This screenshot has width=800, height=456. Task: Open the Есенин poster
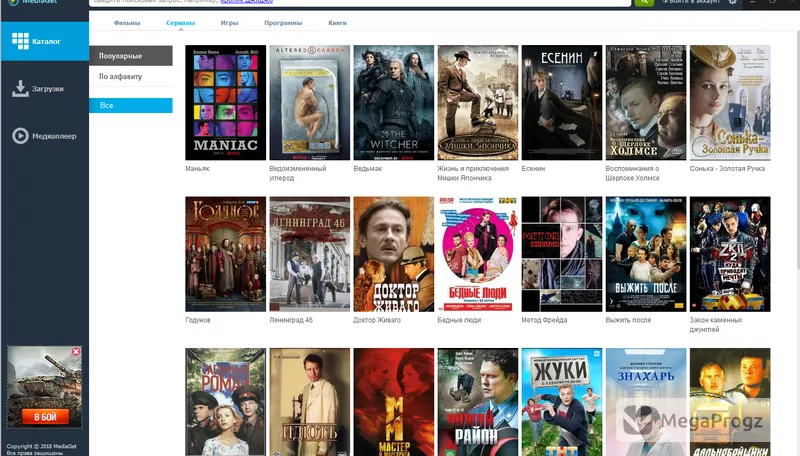coord(562,103)
